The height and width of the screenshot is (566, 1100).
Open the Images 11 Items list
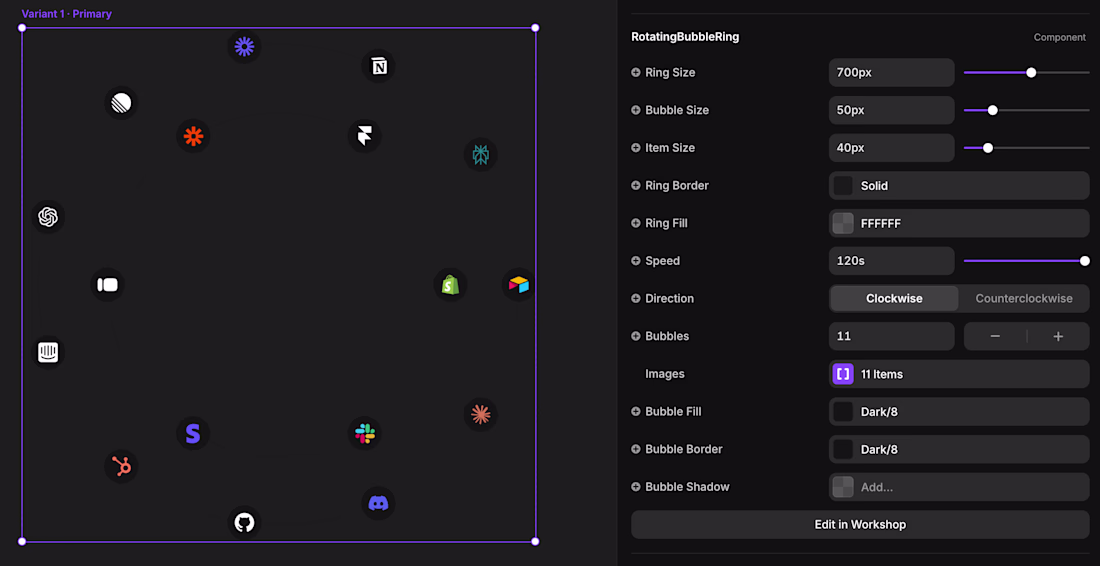(959, 374)
